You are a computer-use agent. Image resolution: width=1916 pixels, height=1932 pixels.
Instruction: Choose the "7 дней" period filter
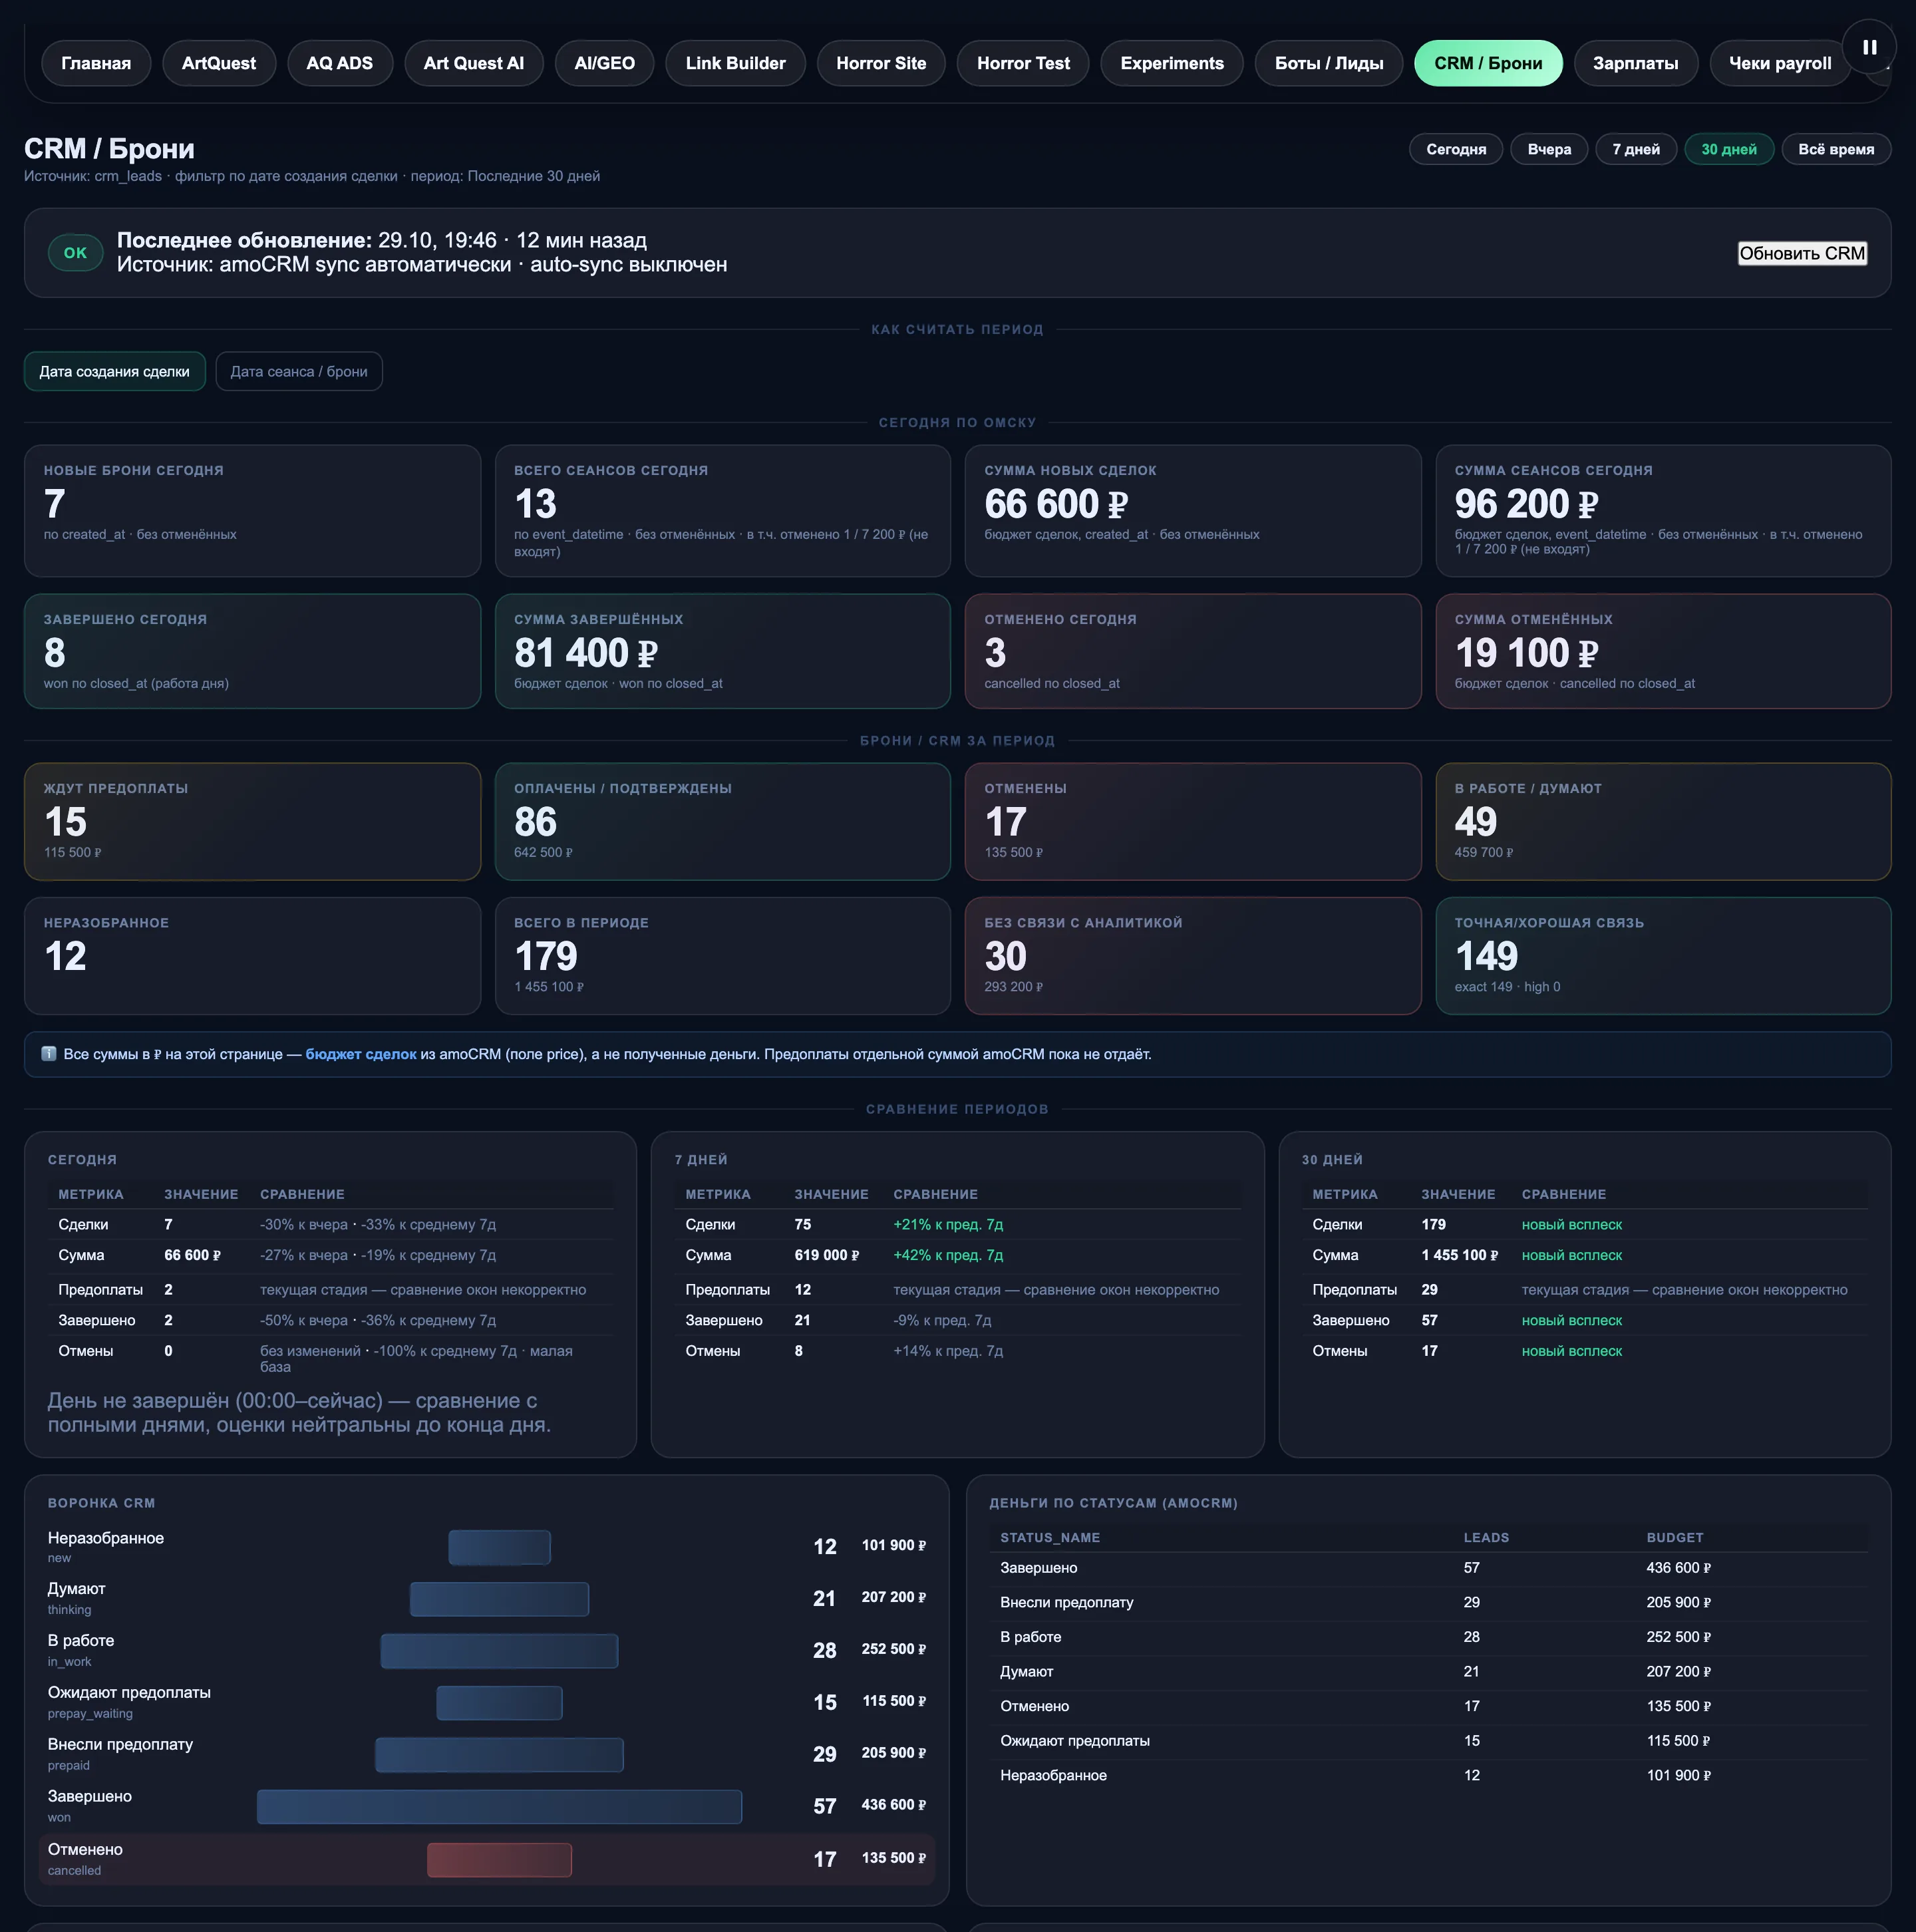(x=1636, y=149)
